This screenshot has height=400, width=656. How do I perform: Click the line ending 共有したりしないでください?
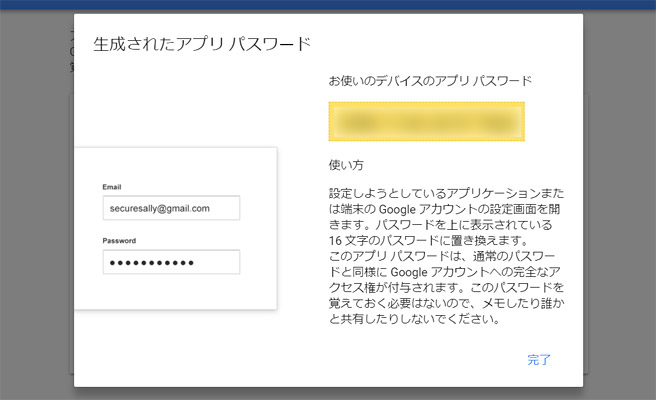click(414, 319)
